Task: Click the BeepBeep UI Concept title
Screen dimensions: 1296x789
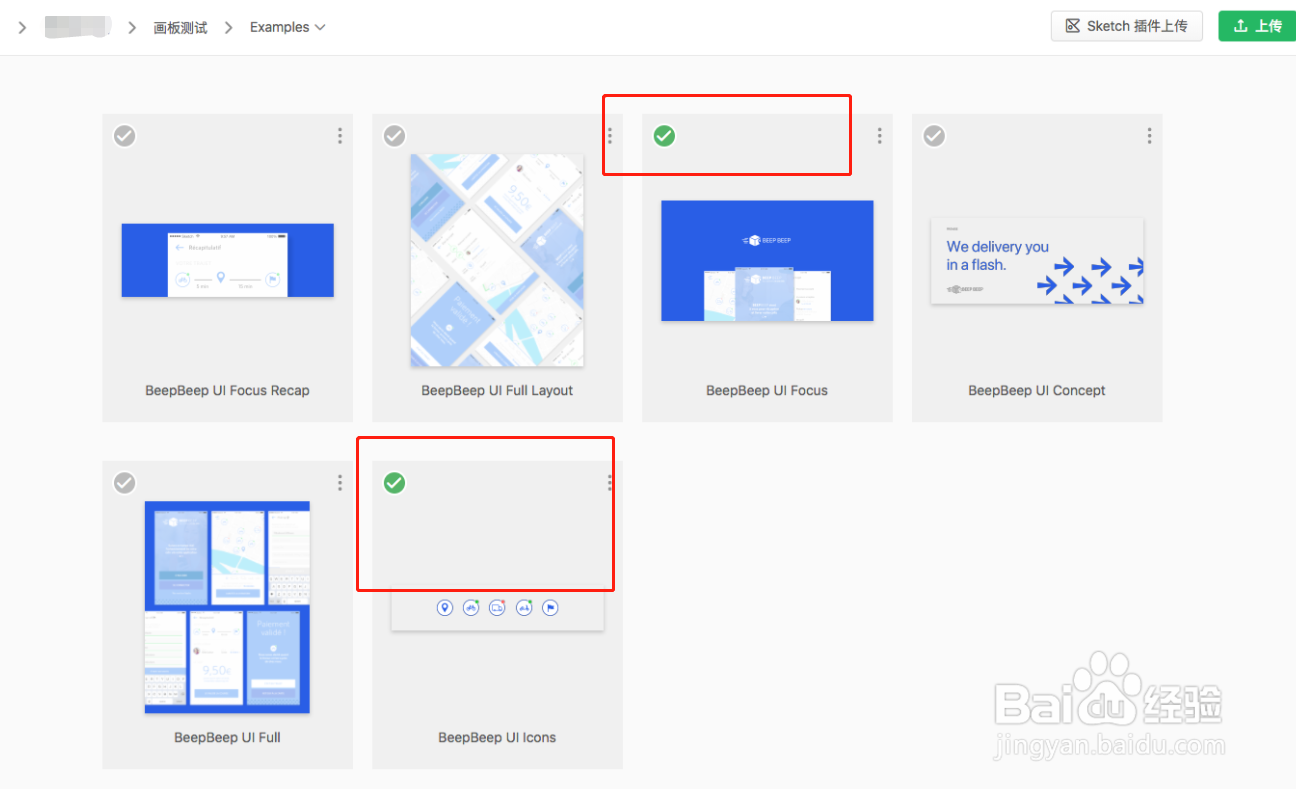Action: click(x=1037, y=391)
